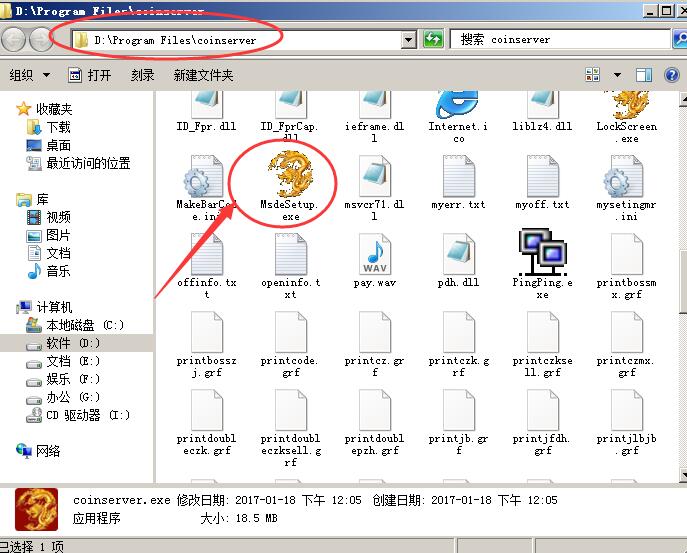Open 文档 (E:) drive
The width and height of the screenshot is (687, 553).
pos(64,361)
